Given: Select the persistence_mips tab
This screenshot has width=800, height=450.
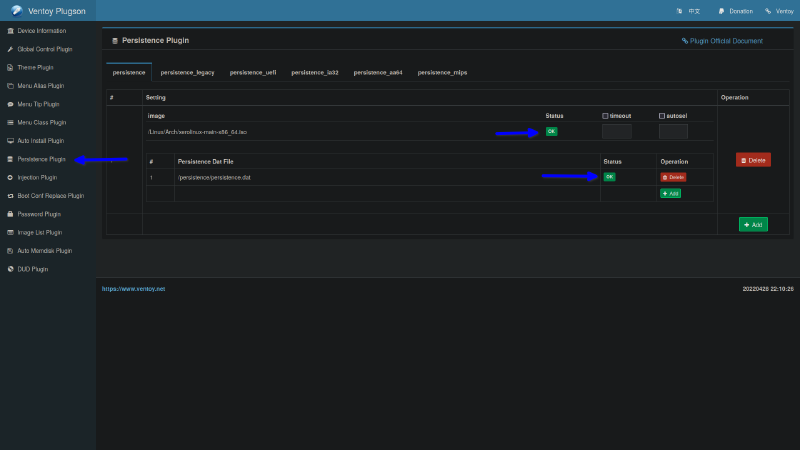Looking at the screenshot, I should click(442, 72).
